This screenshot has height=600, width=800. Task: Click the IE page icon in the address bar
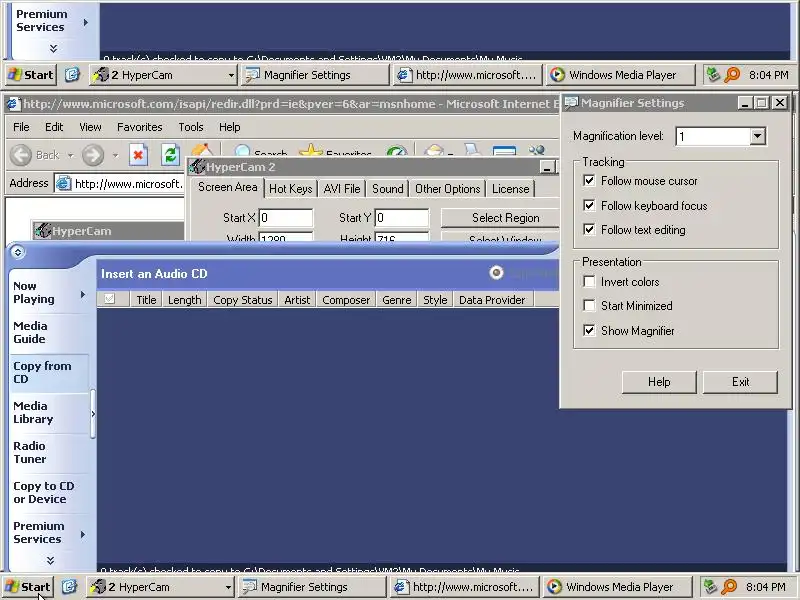tap(63, 183)
